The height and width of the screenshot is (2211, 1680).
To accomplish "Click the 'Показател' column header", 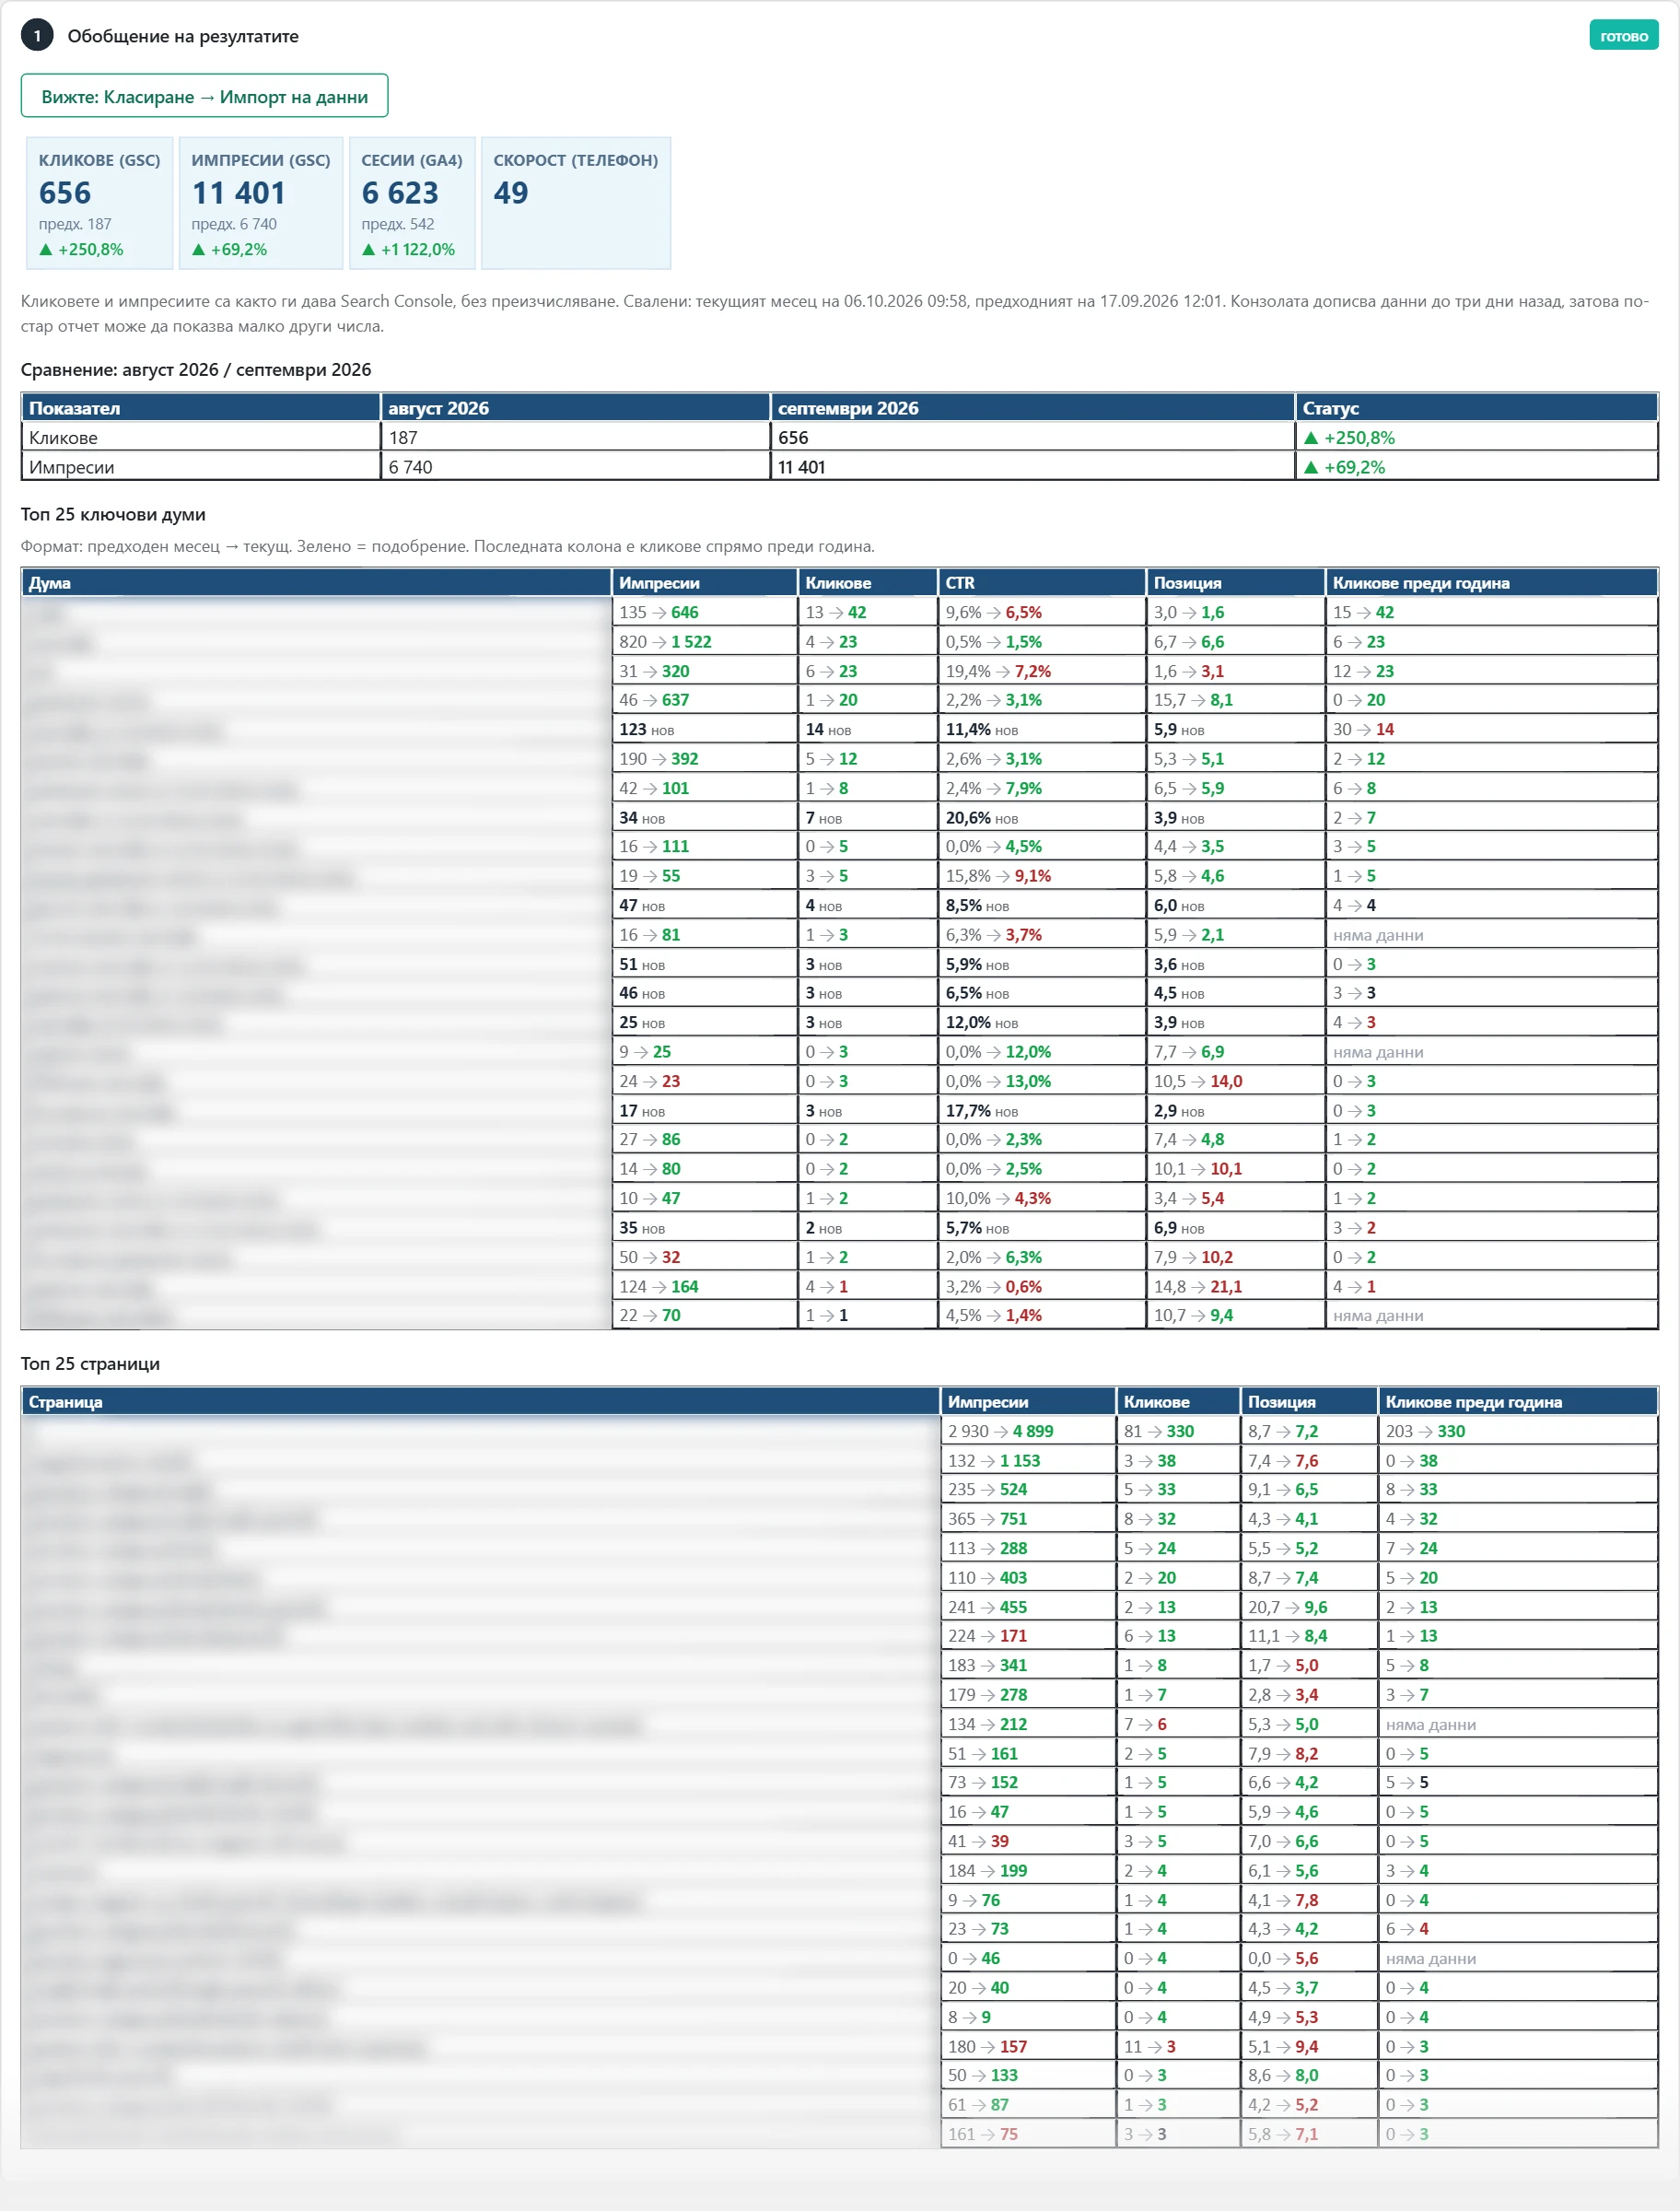I will point(201,408).
